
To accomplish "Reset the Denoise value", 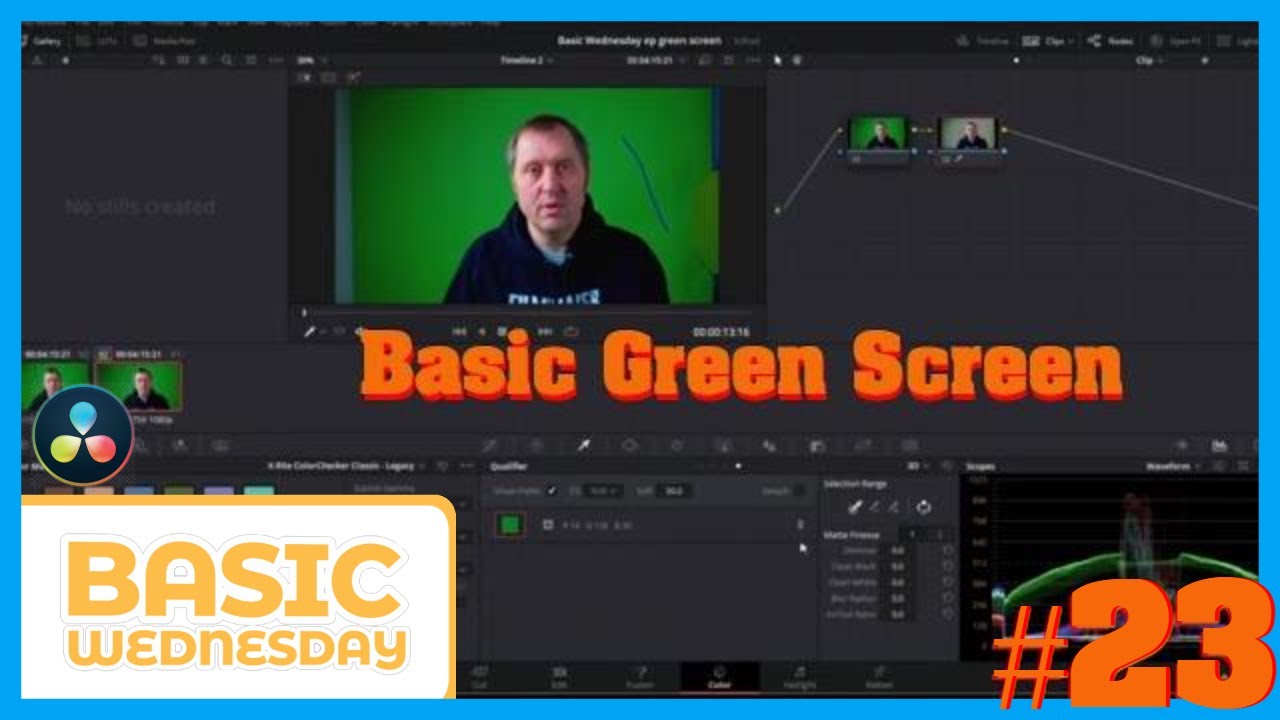I will click(x=948, y=550).
